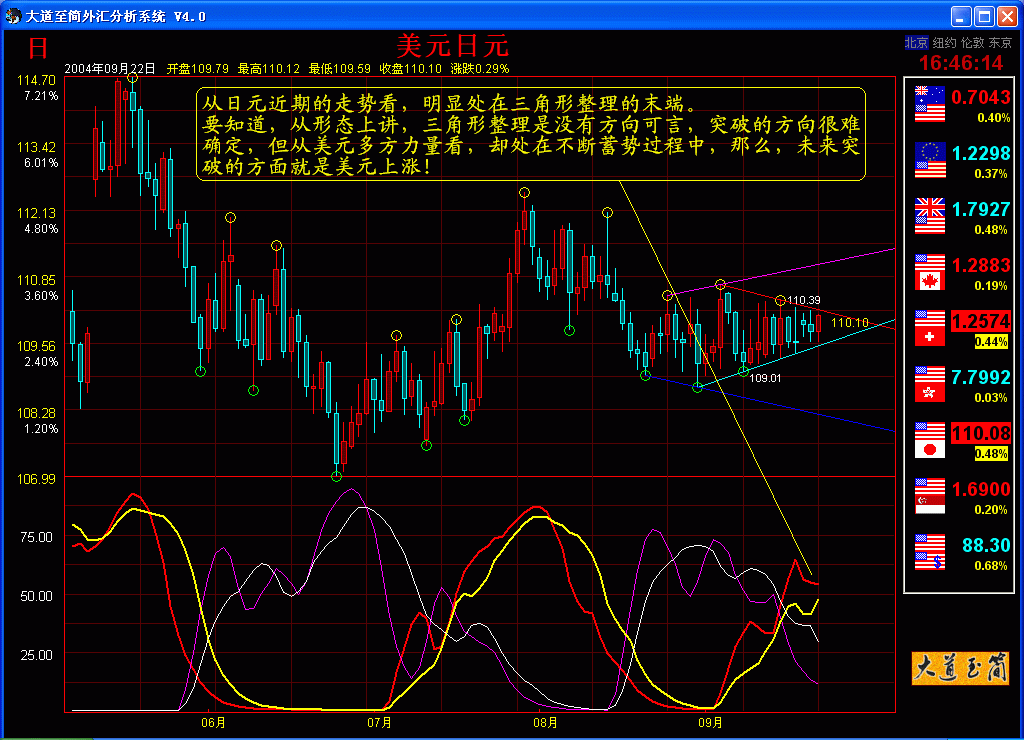Select the Australia/US flag pair icon
Image resolution: width=1024 pixels, height=740 pixels.
[x=930, y=105]
